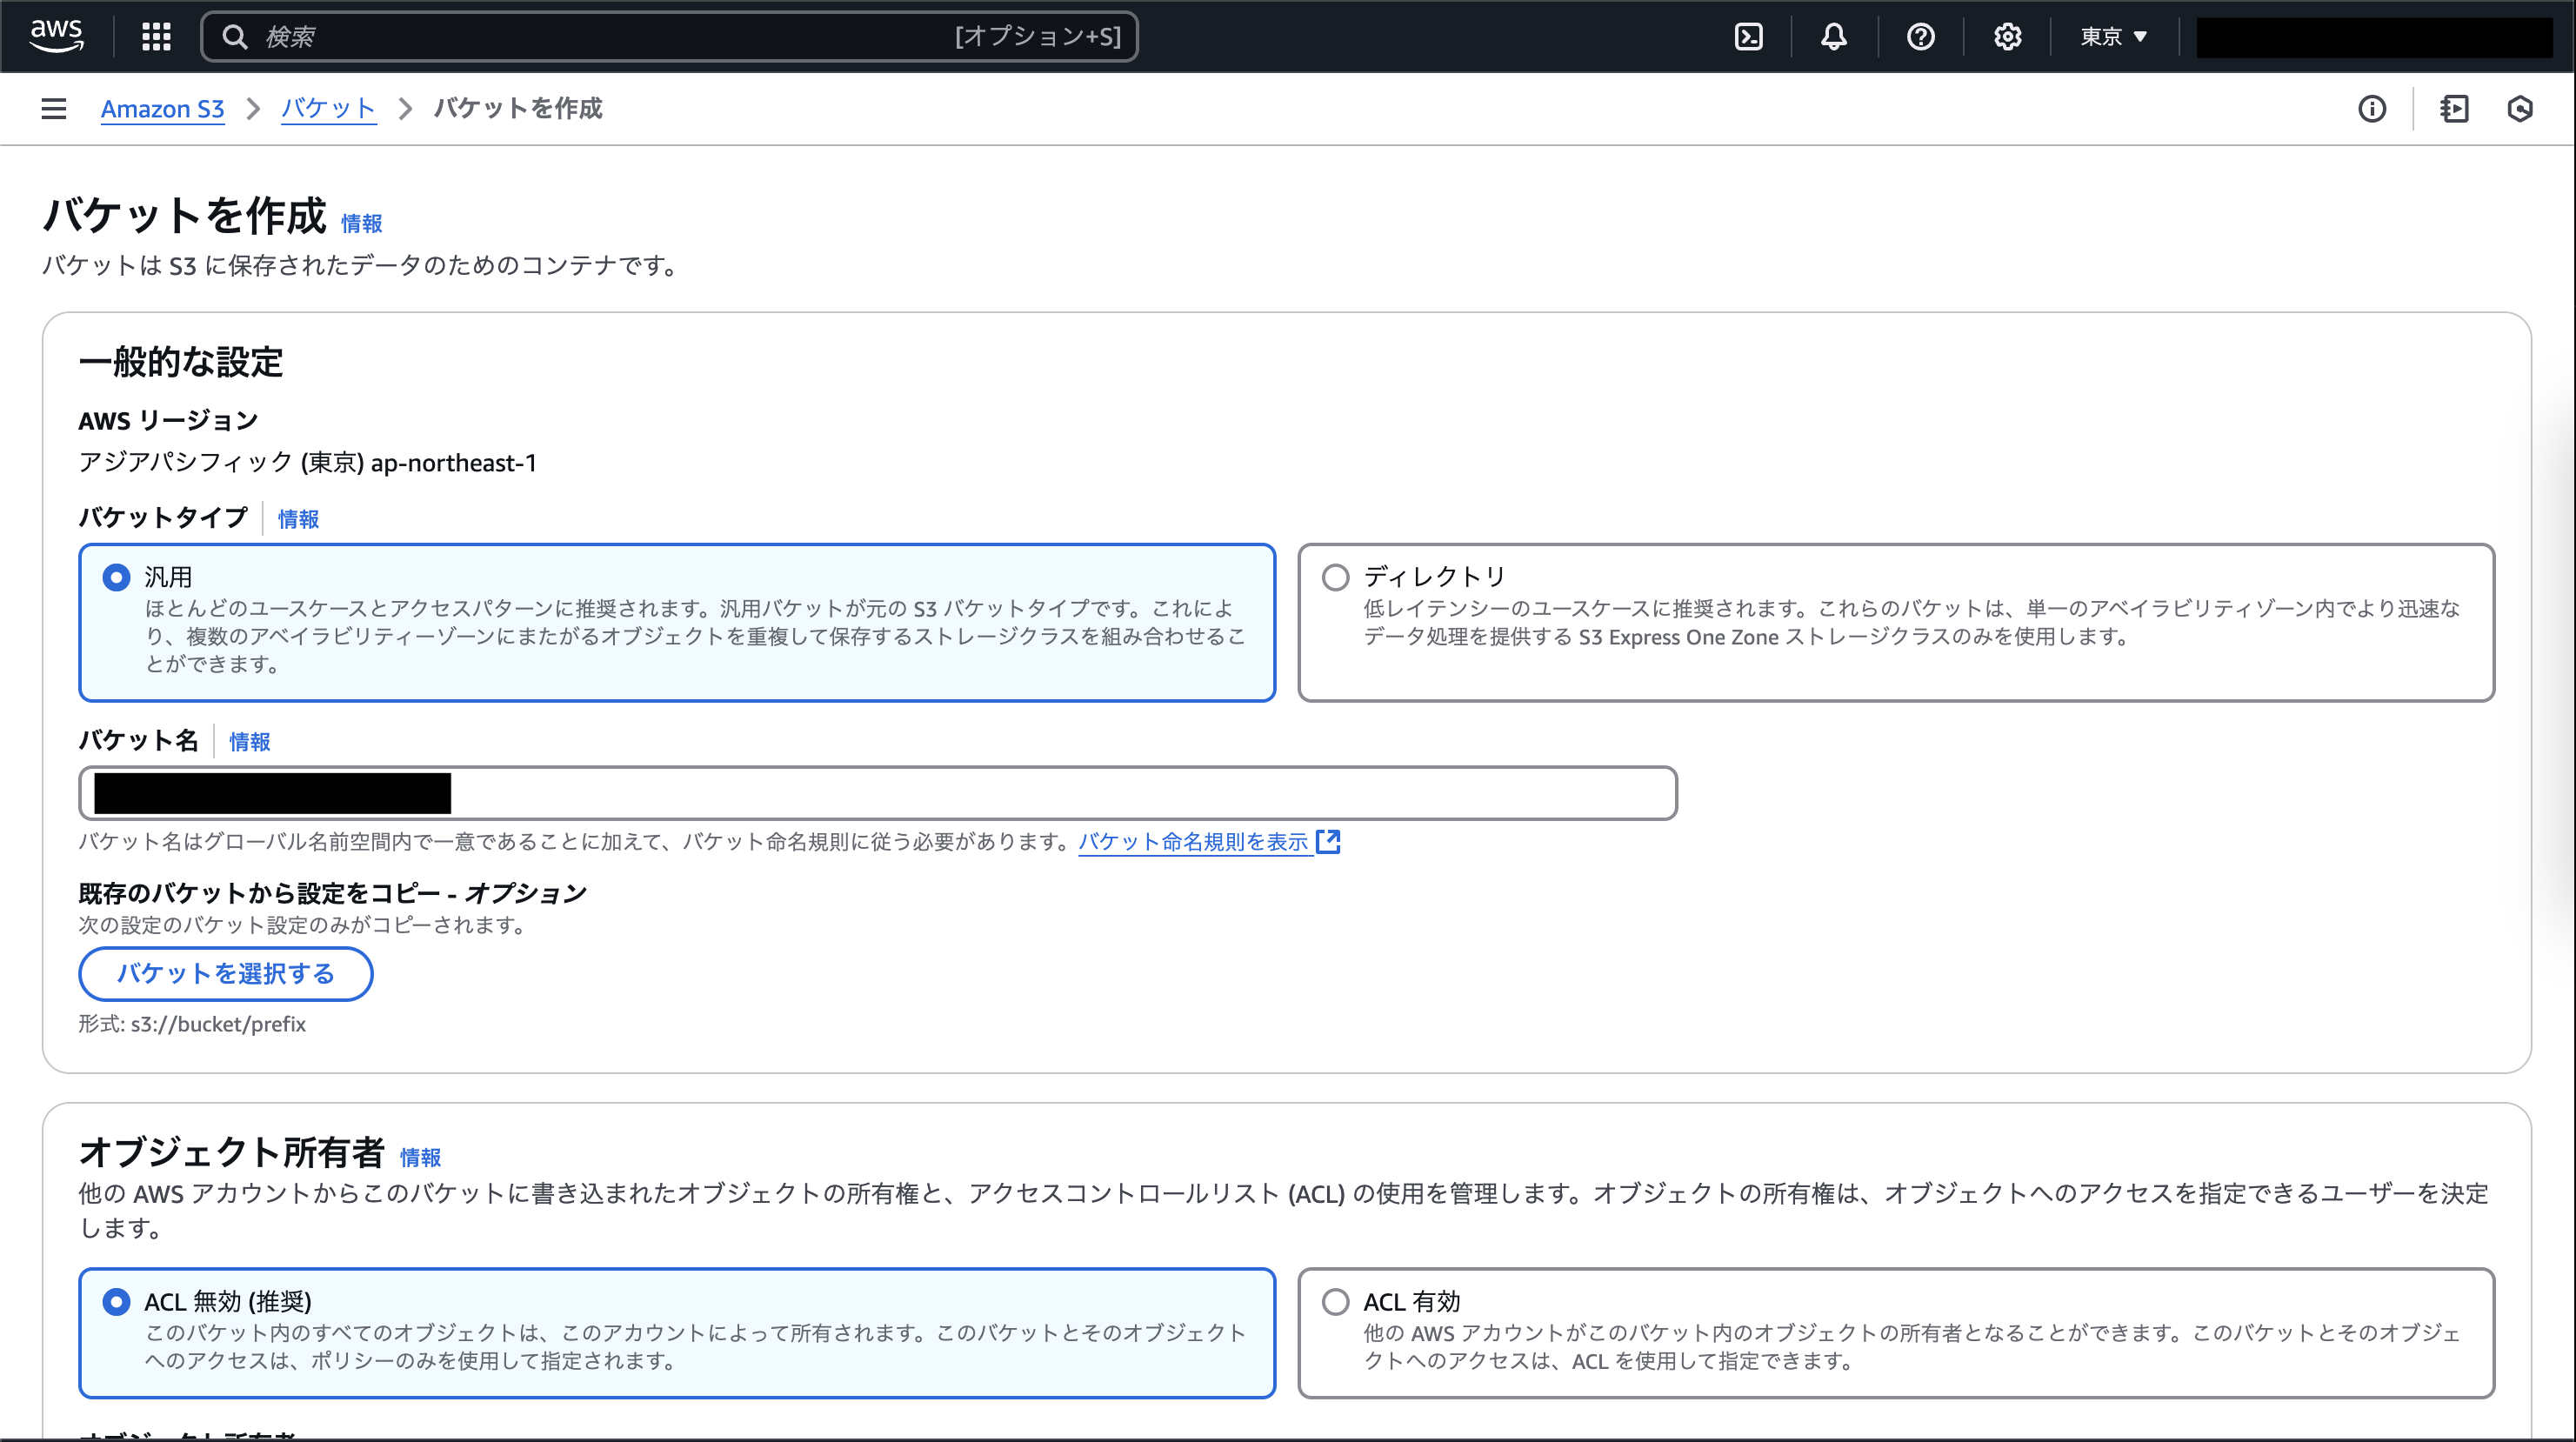
Task: Click バケットを選択する button
Action: point(226,973)
